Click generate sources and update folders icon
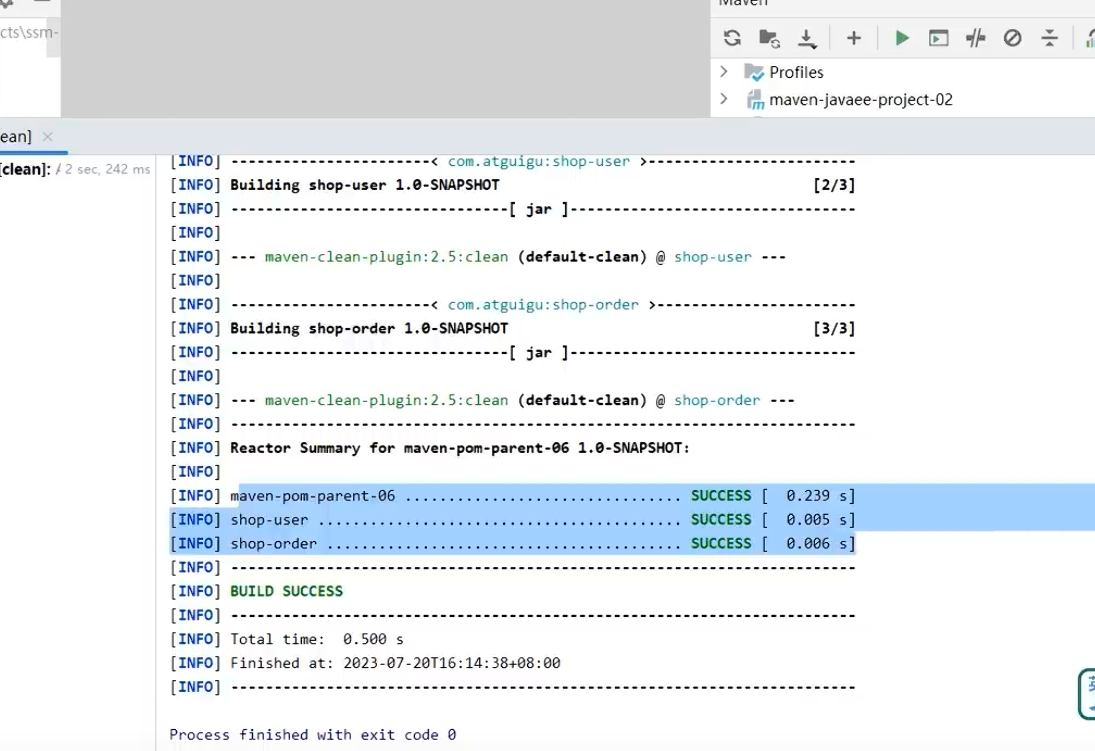This screenshot has height=751, width=1095. tap(770, 38)
